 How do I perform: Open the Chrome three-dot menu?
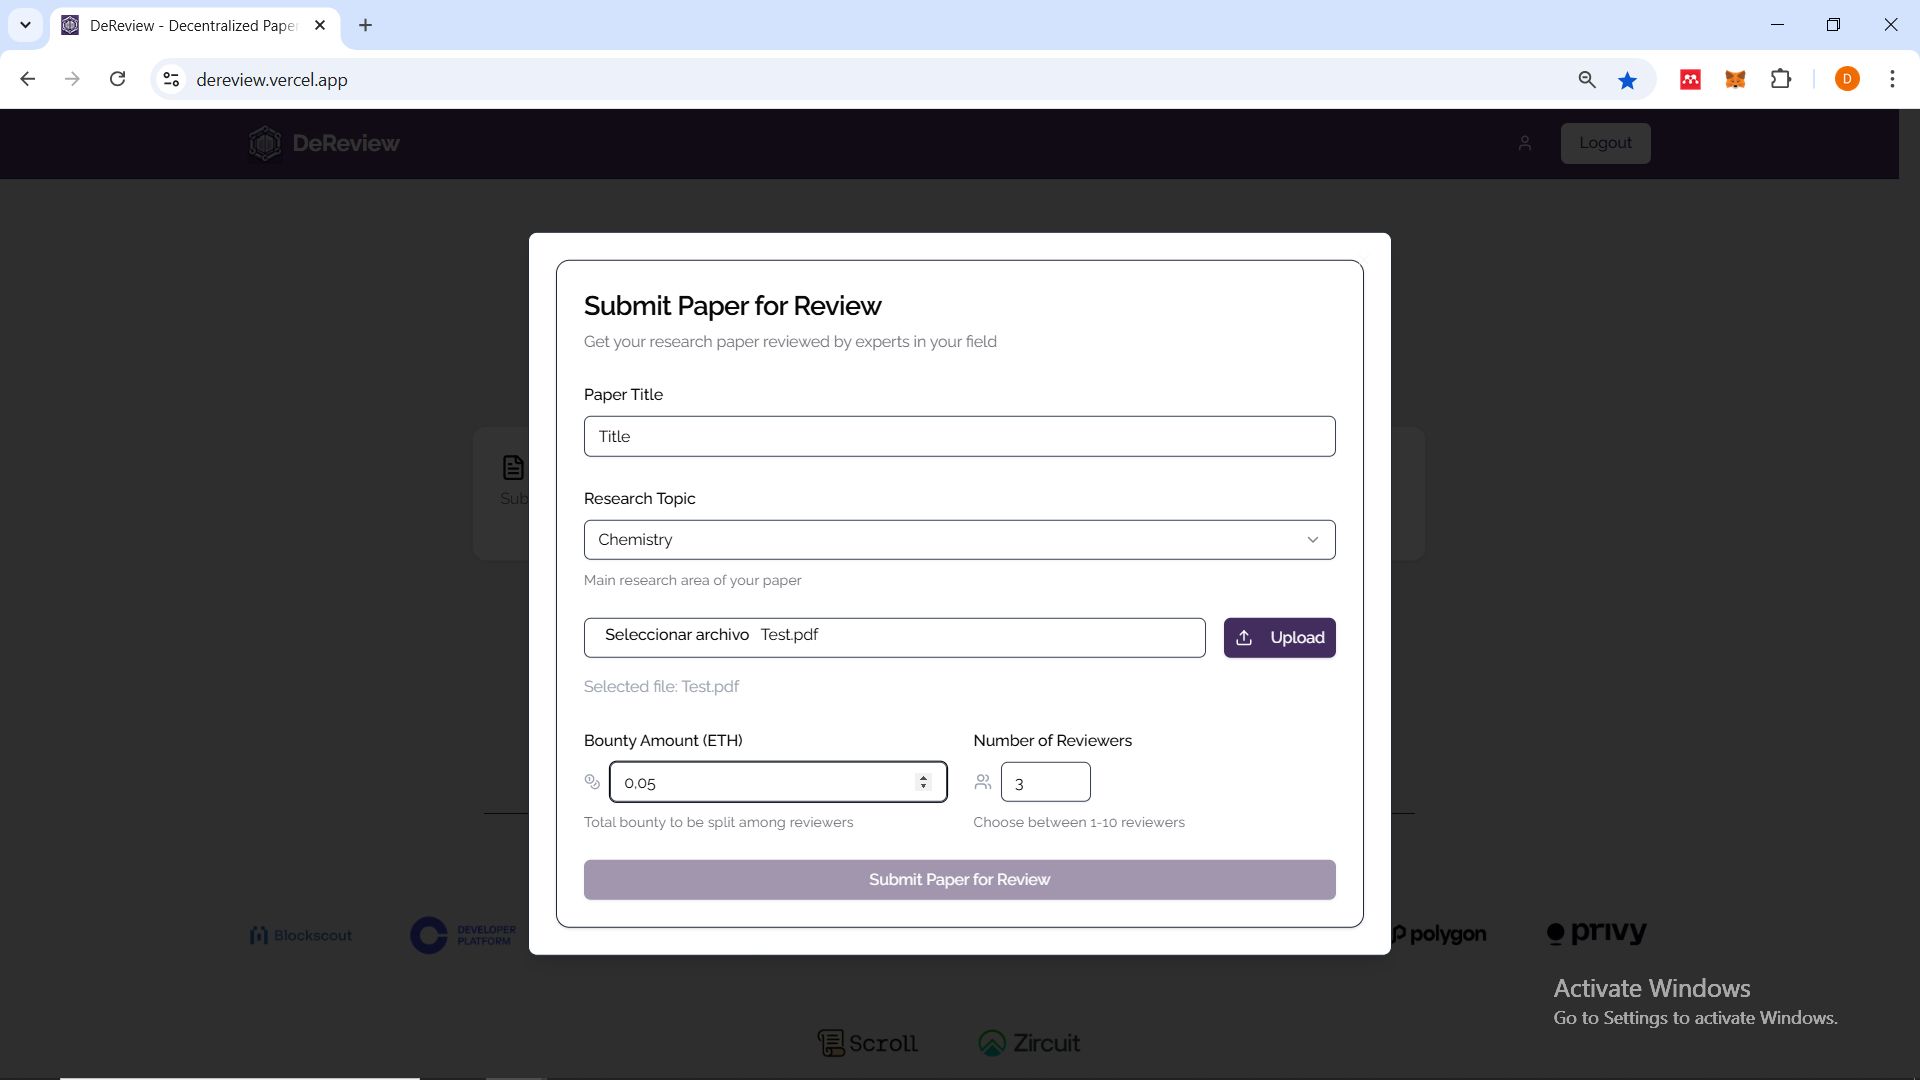(x=1892, y=79)
